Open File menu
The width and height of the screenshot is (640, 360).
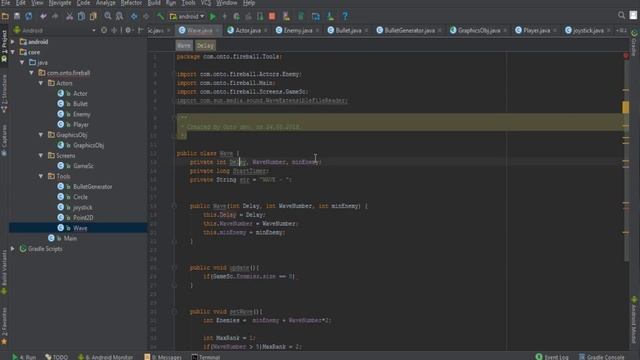6,3
